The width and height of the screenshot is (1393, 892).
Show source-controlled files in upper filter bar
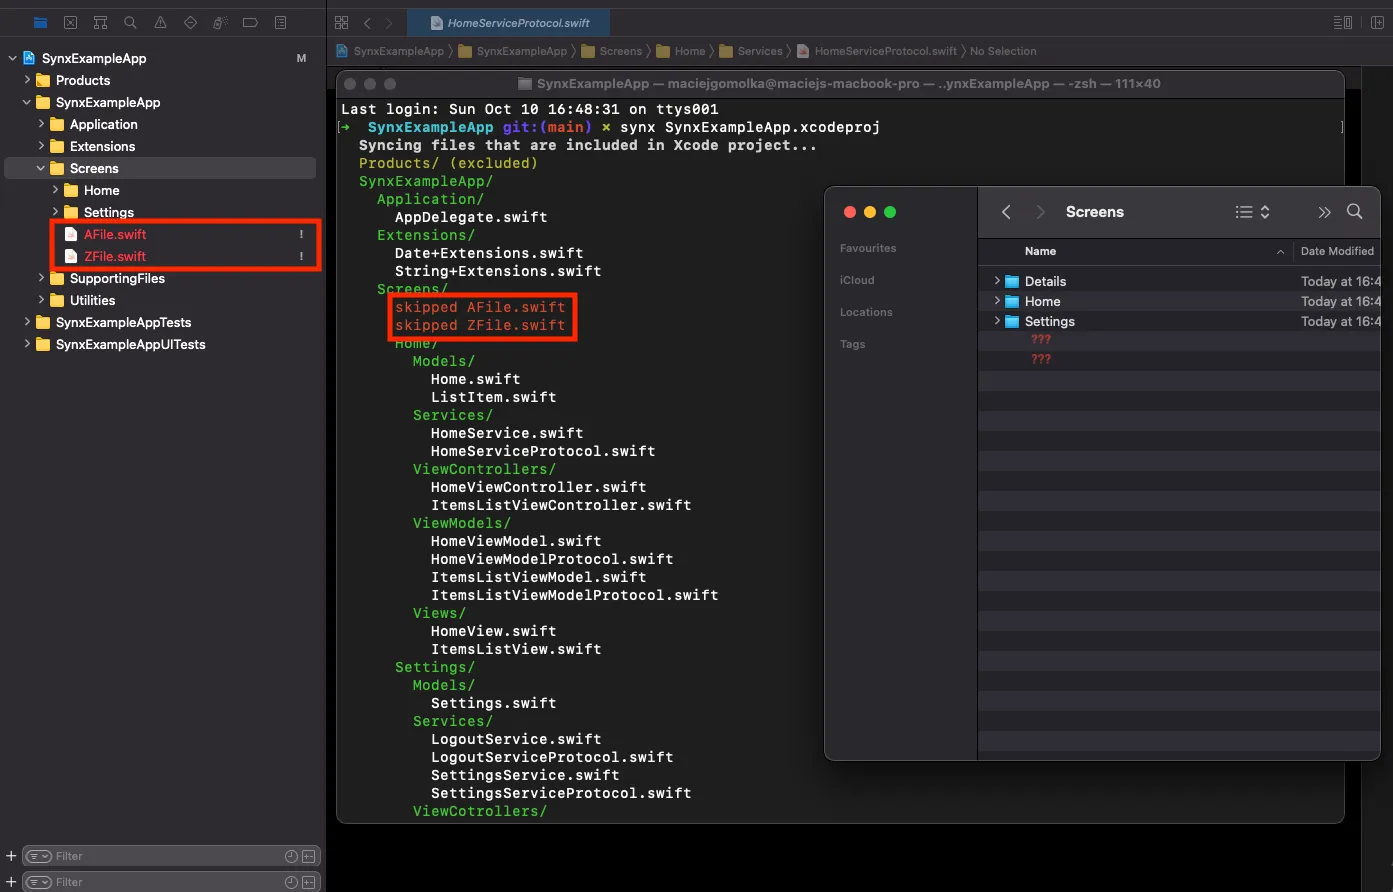click(309, 856)
